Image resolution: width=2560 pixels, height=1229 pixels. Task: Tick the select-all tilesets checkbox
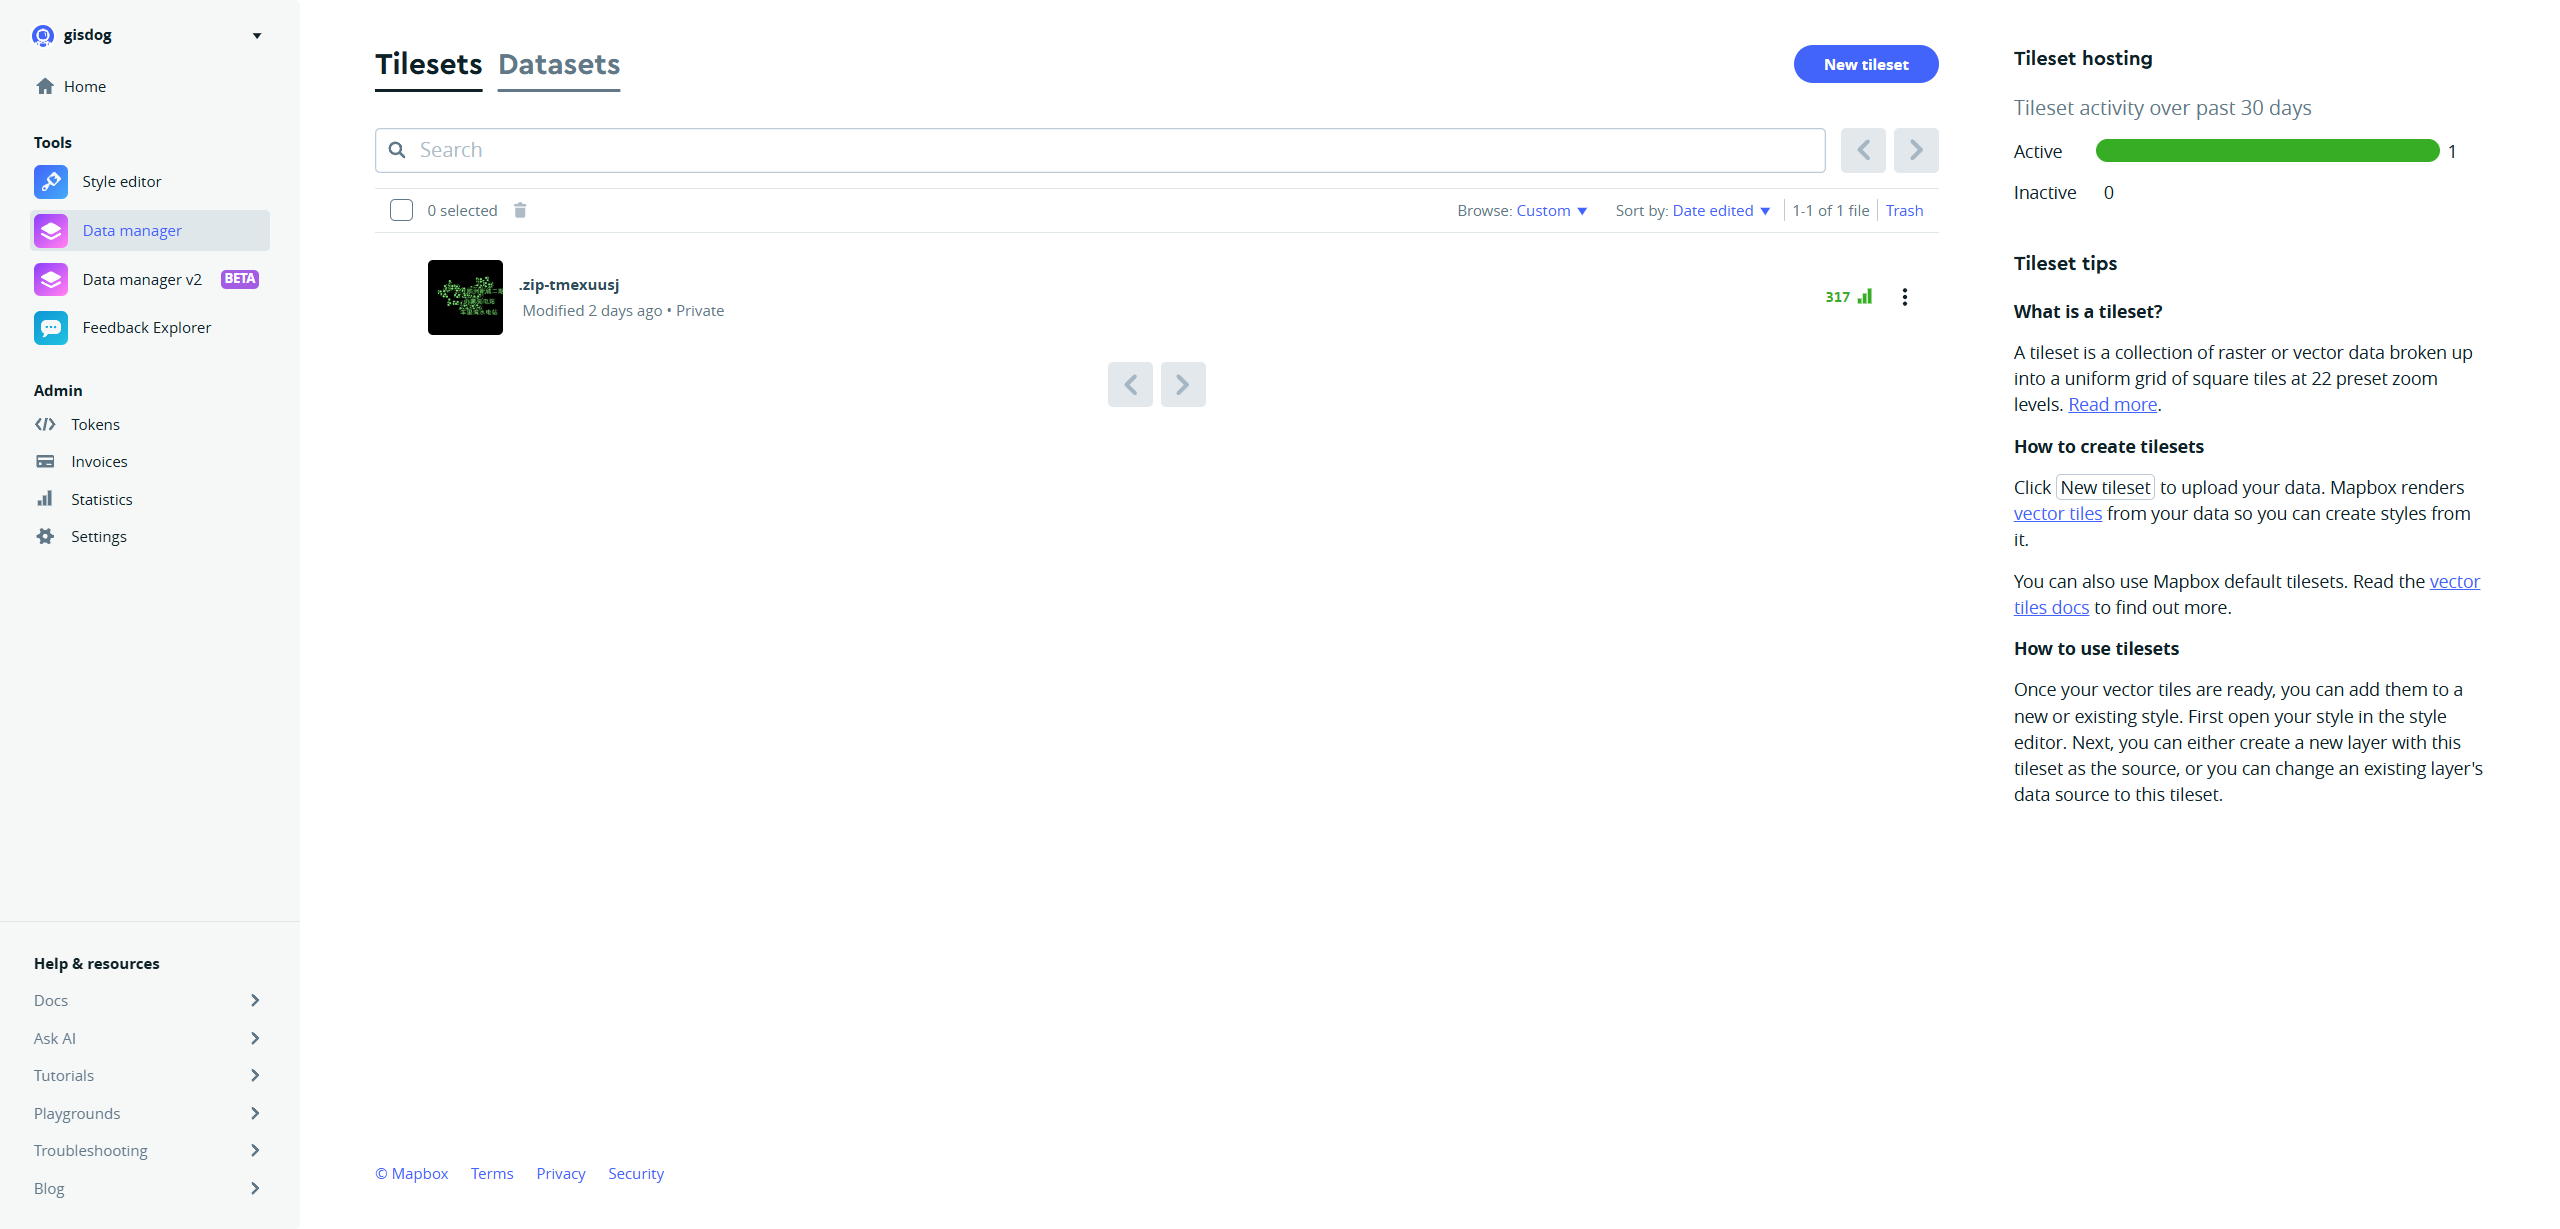pos(401,210)
